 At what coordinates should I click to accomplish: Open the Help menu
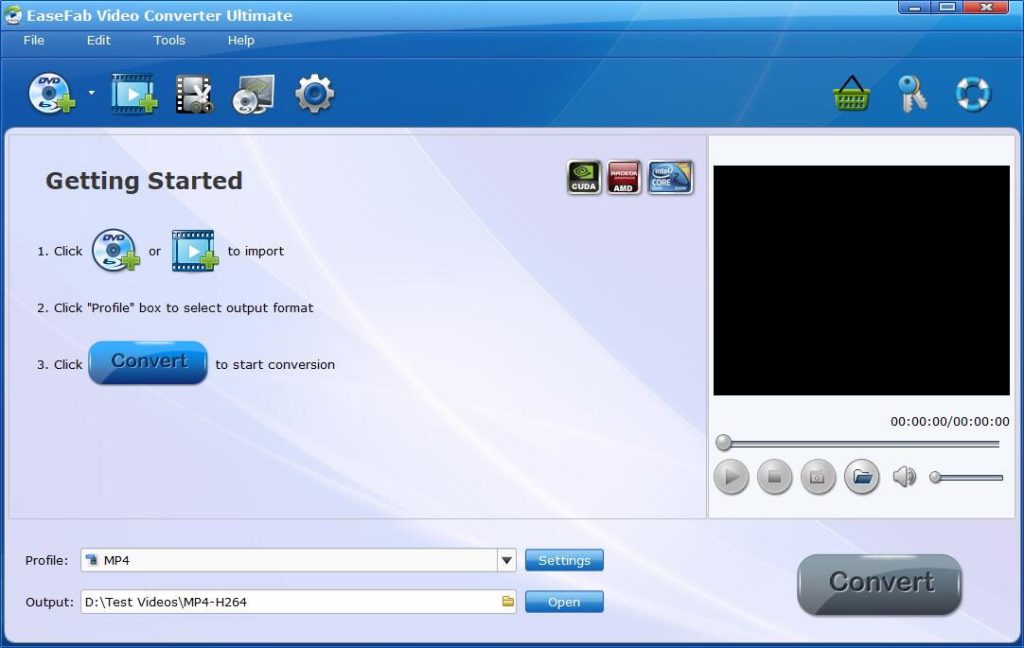click(x=240, y=40)
